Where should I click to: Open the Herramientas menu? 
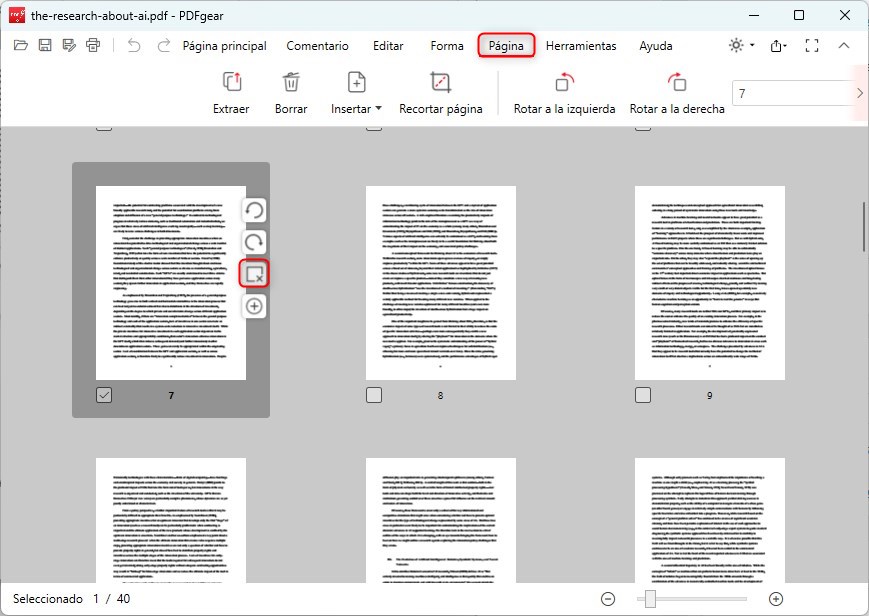[x=581, y=46]
